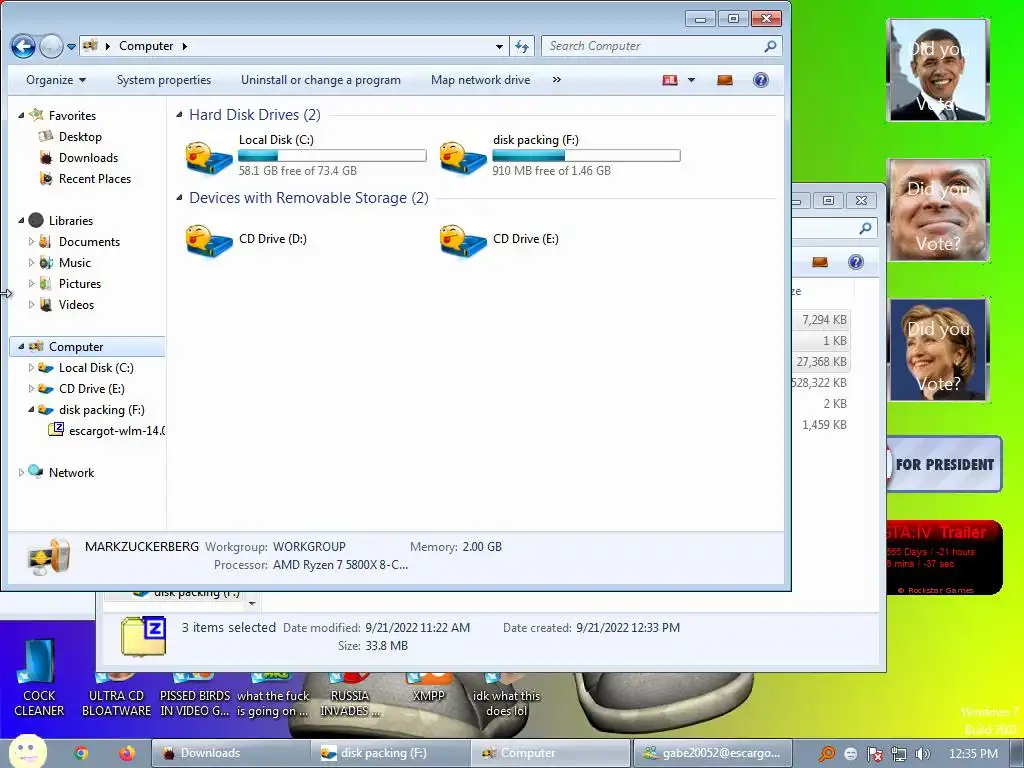Click System properties in the toolbar

[x=164, y=80]
